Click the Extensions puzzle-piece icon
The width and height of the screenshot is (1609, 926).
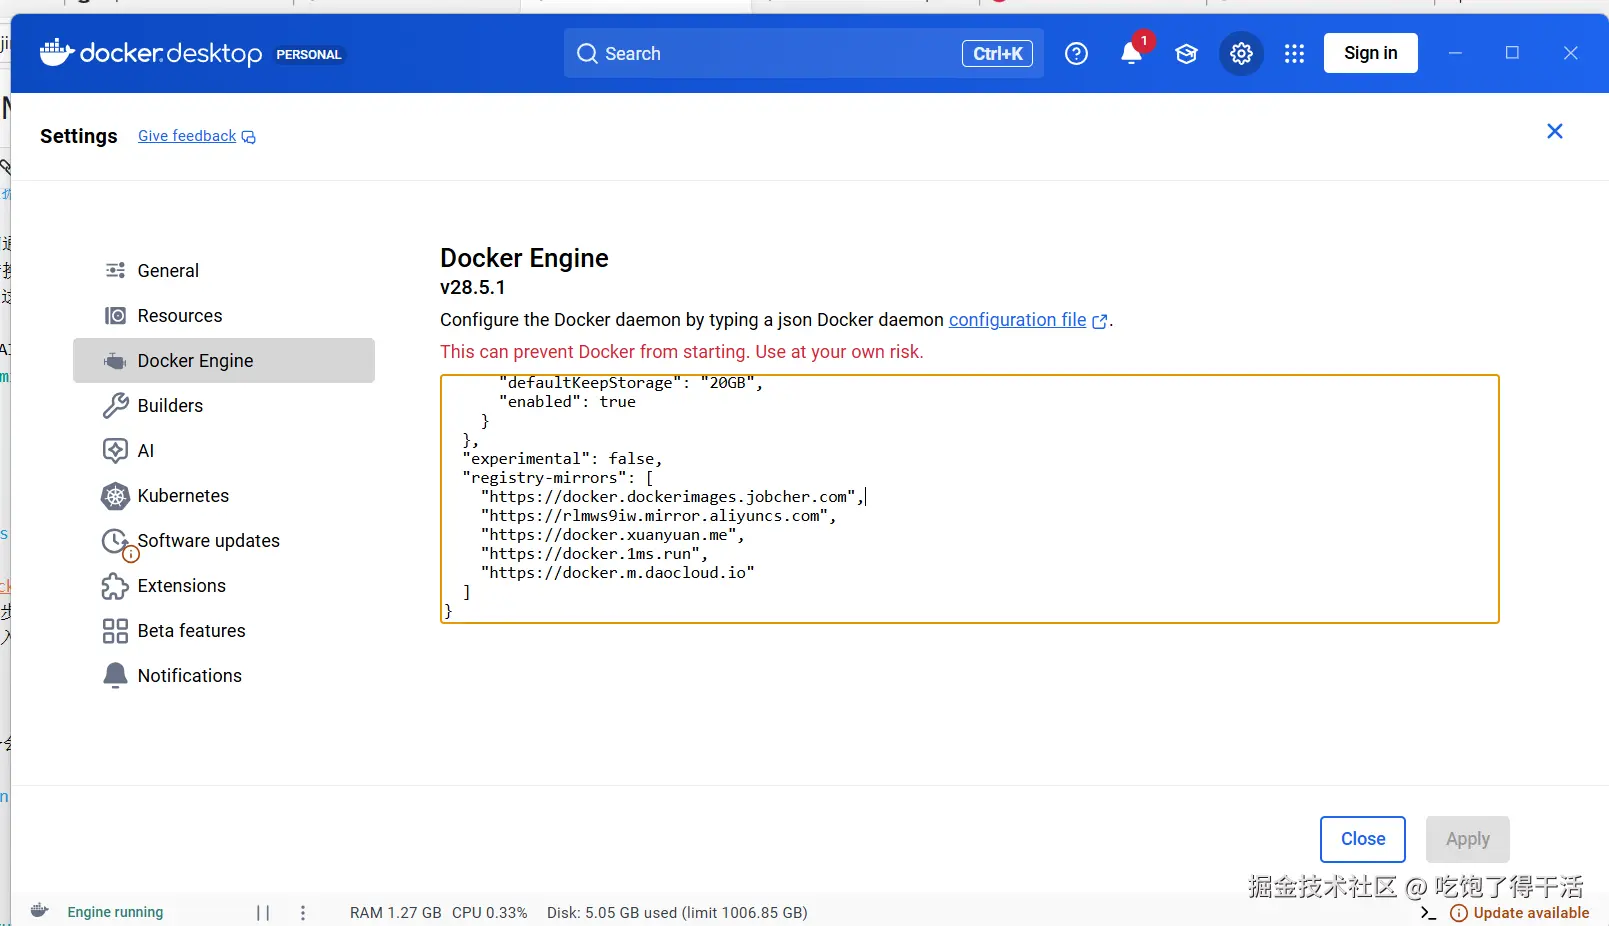pyautogui.click(x=115, y=586)
